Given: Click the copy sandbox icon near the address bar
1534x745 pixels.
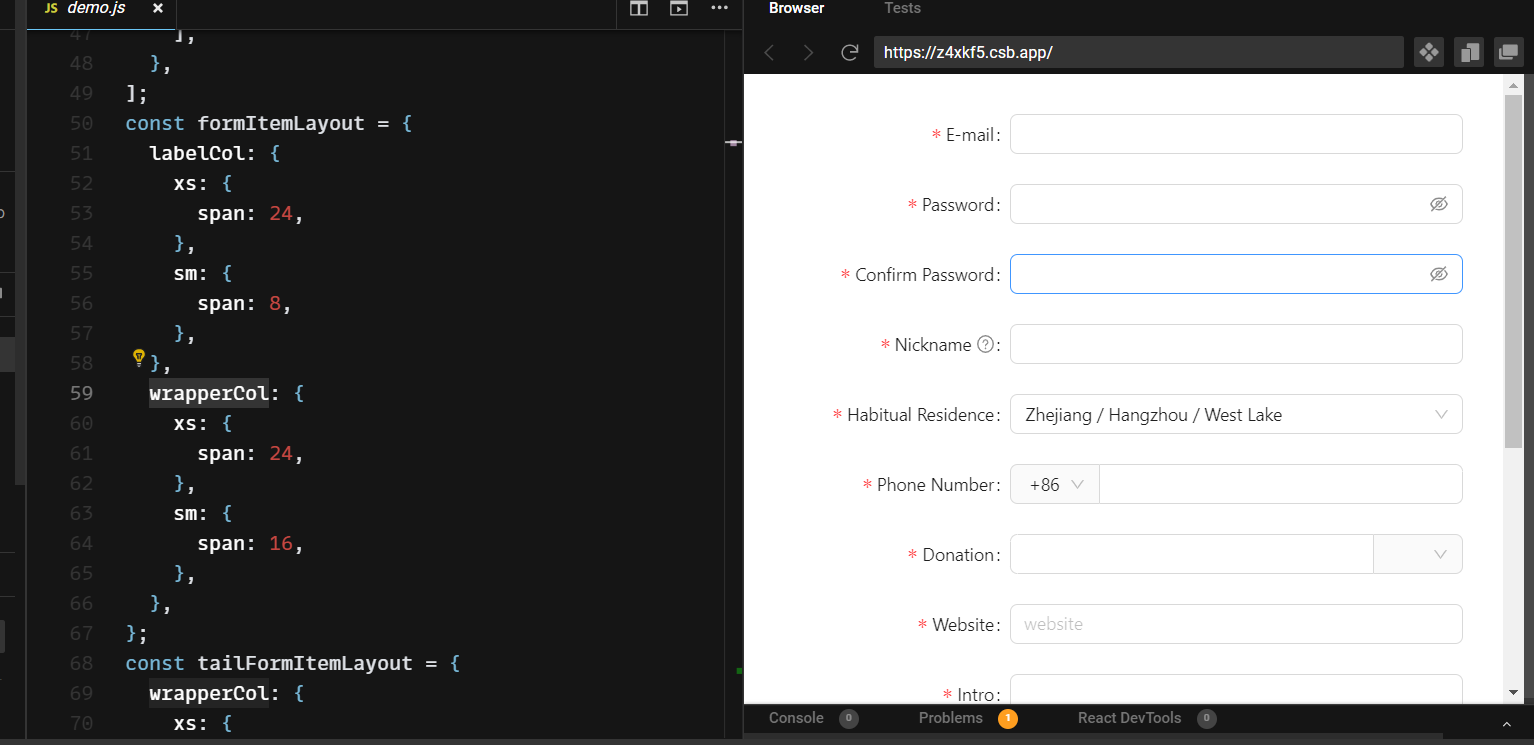Looking at the screenshot, I should coord(1469,52).
